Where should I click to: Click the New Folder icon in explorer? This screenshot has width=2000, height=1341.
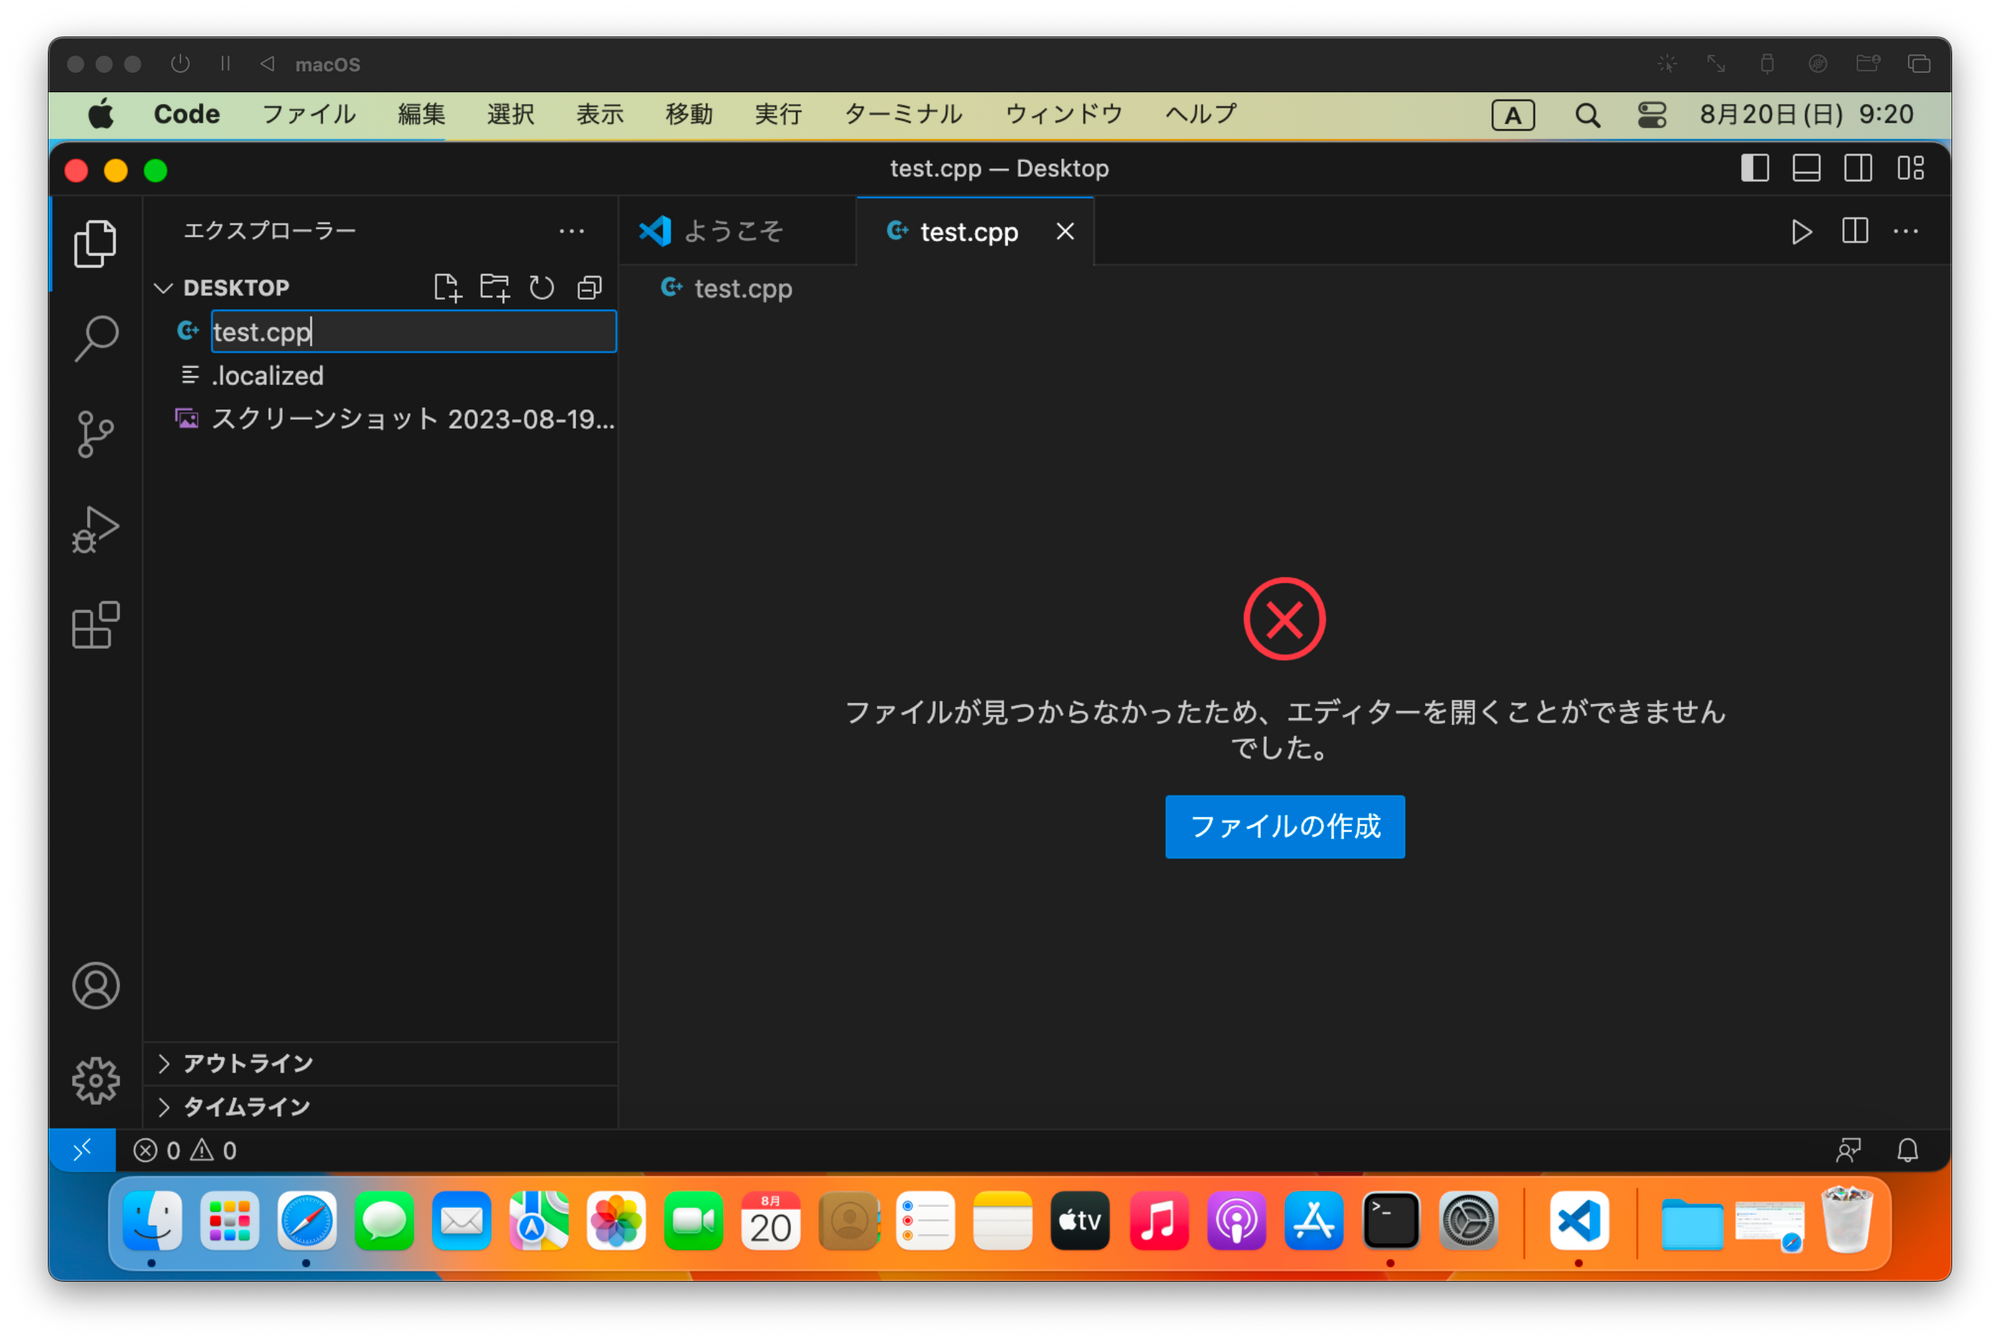click(494, 288)
